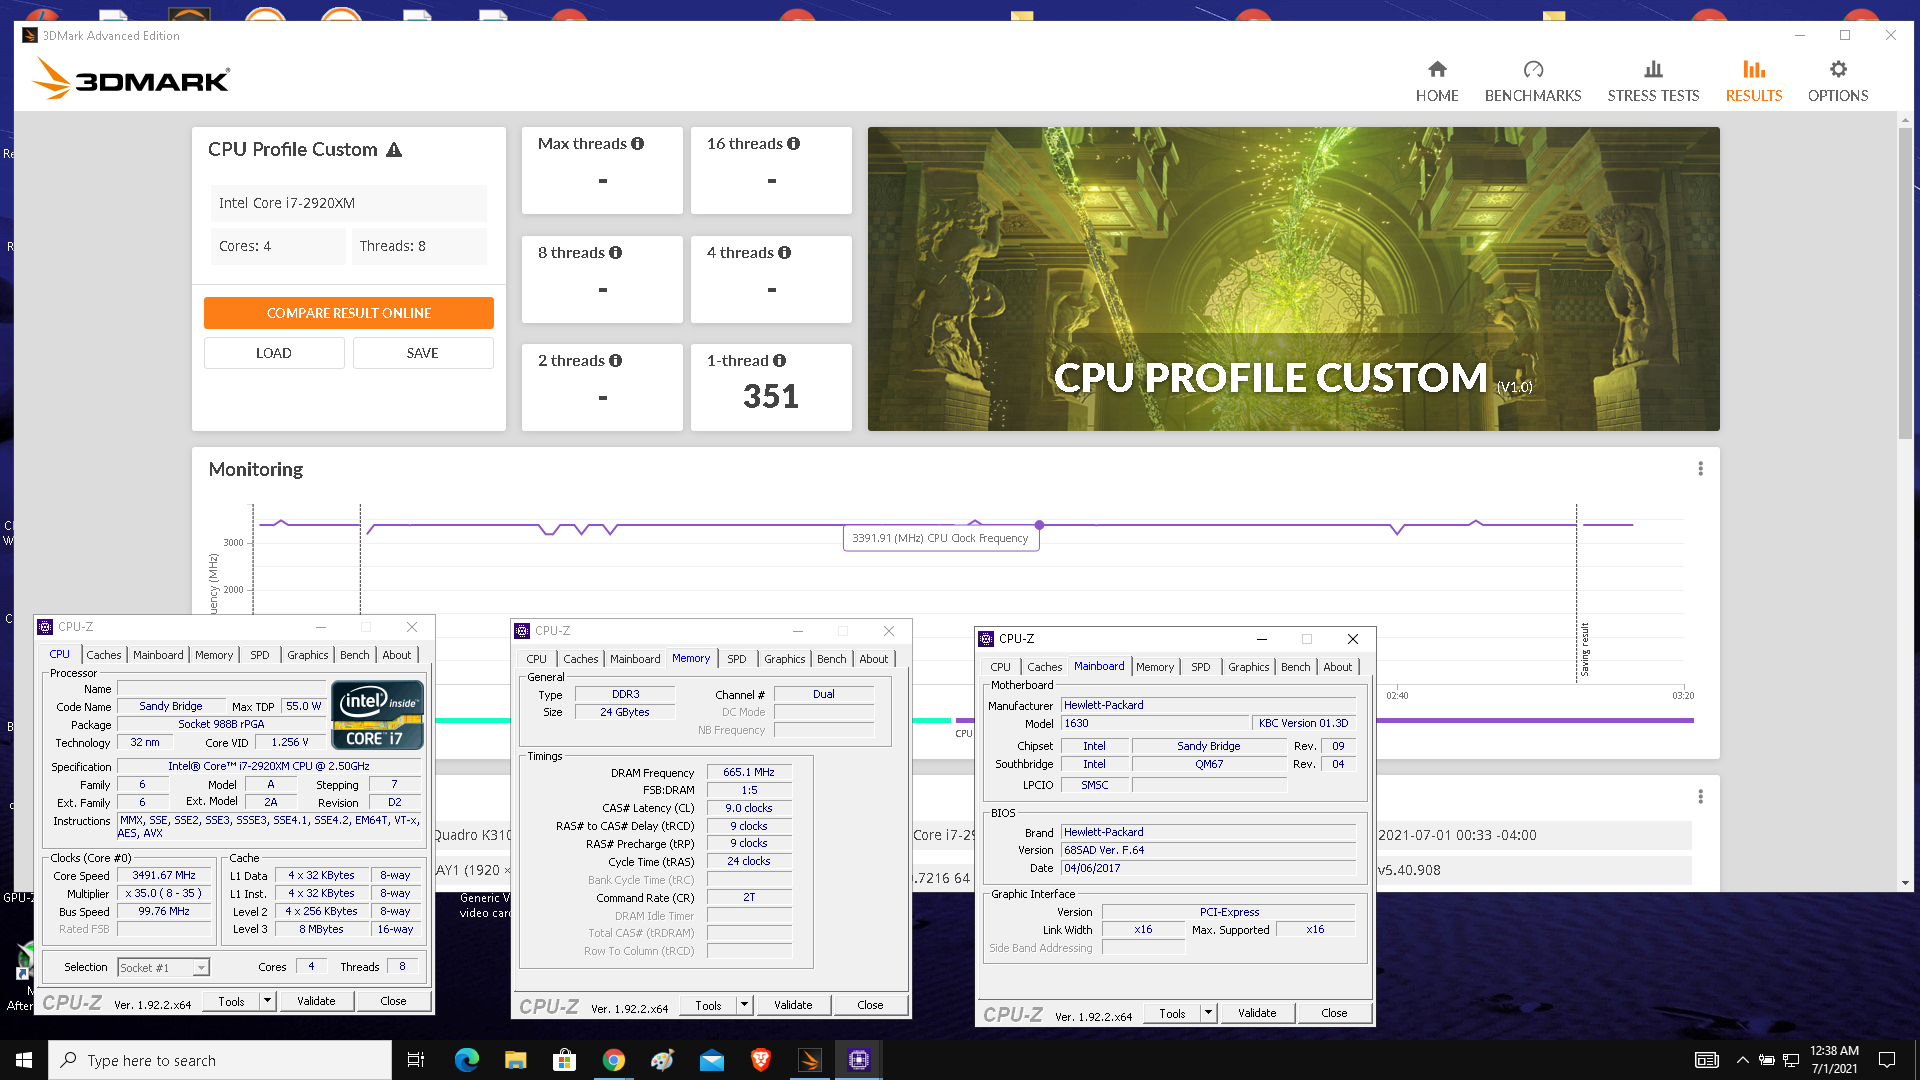
Task: Open Monitoring panel more-options menu
Action: (x=1700, y=469)
